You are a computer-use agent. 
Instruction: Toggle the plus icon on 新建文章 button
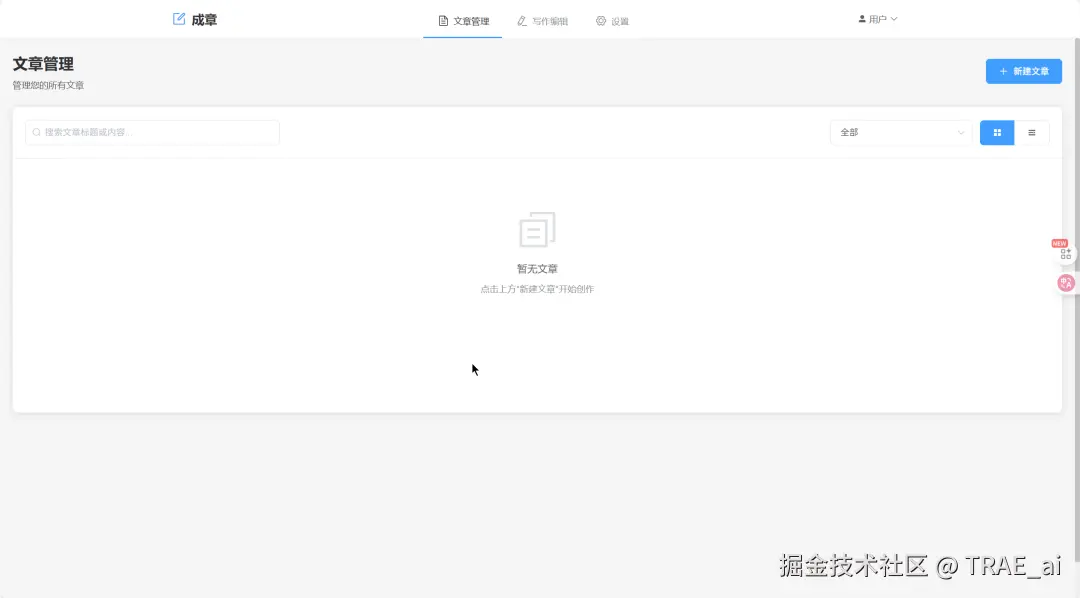pos(1004,71)
